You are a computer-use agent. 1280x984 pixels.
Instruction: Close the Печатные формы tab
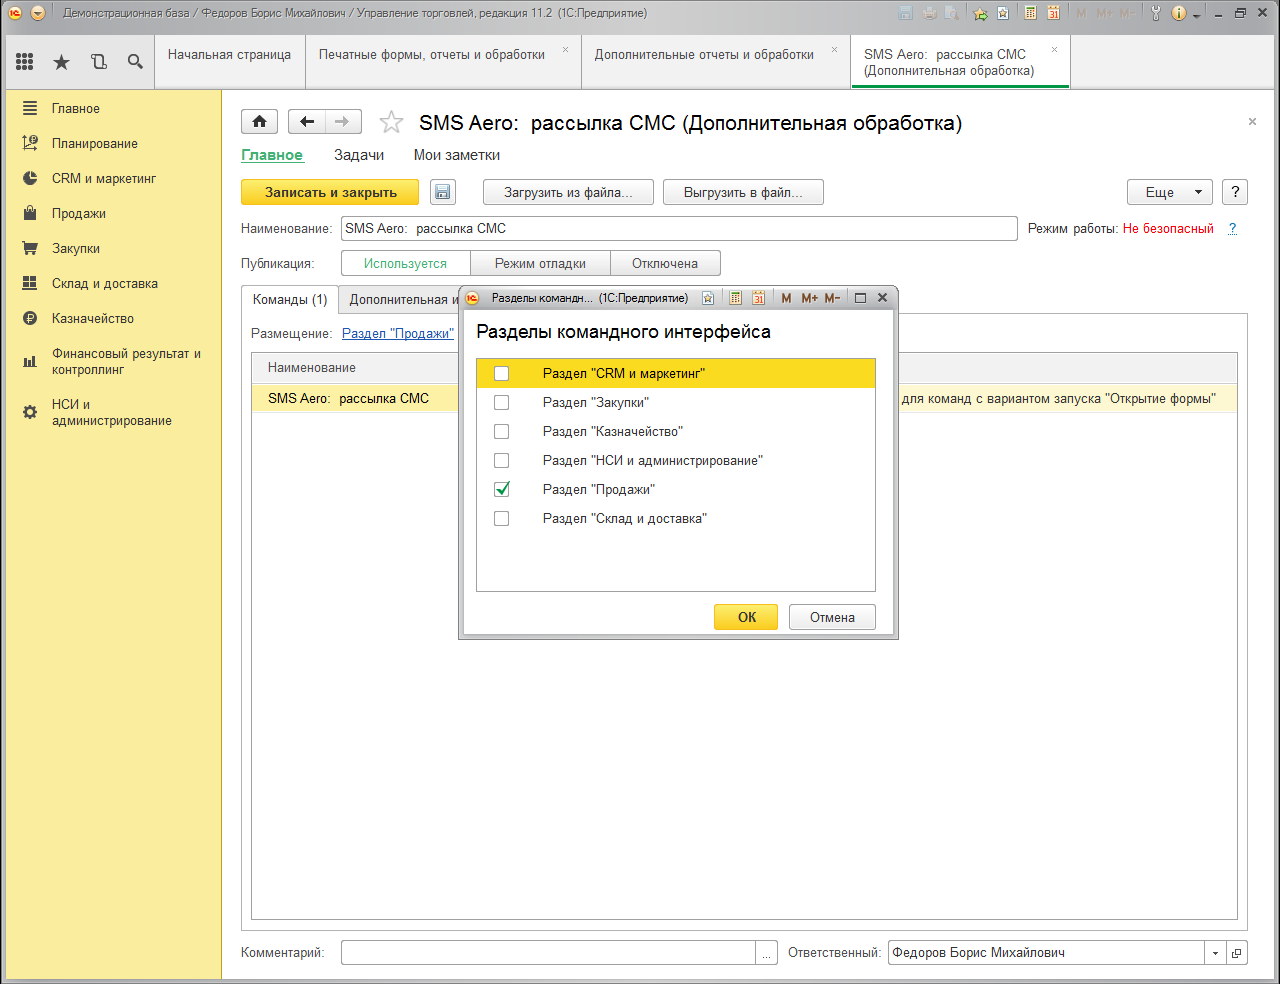pyautogui.click(x=565, y=49)
